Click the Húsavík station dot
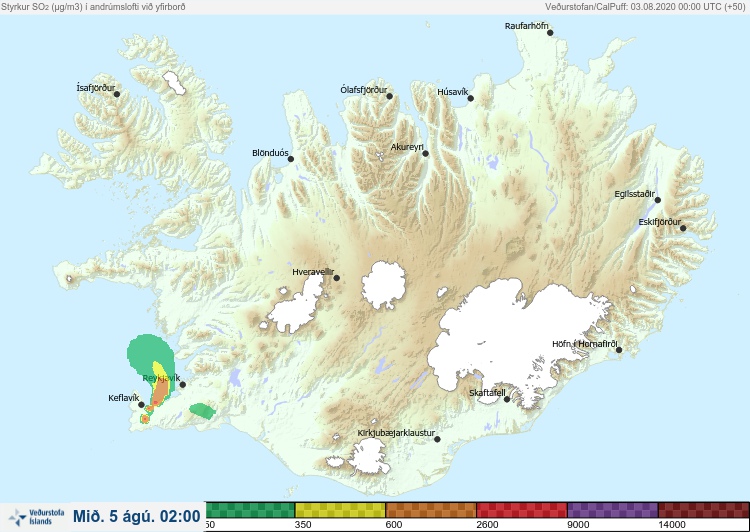750x532 pixels. (x=470, y=99)
